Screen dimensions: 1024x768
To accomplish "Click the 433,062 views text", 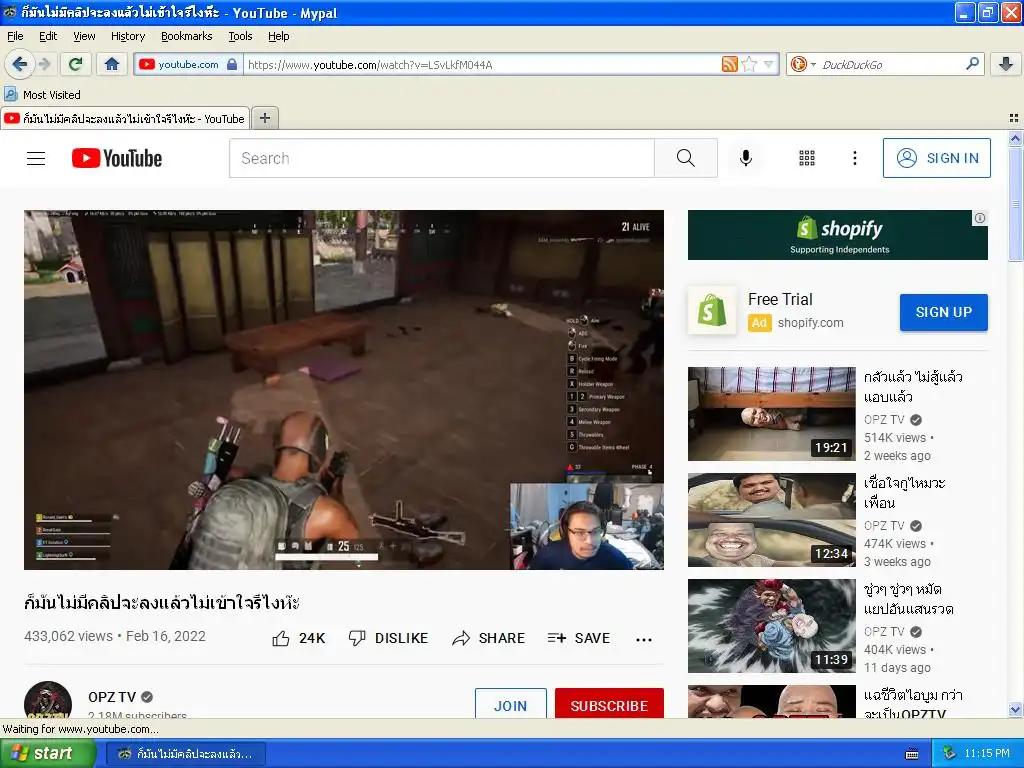I will point(68,636).
